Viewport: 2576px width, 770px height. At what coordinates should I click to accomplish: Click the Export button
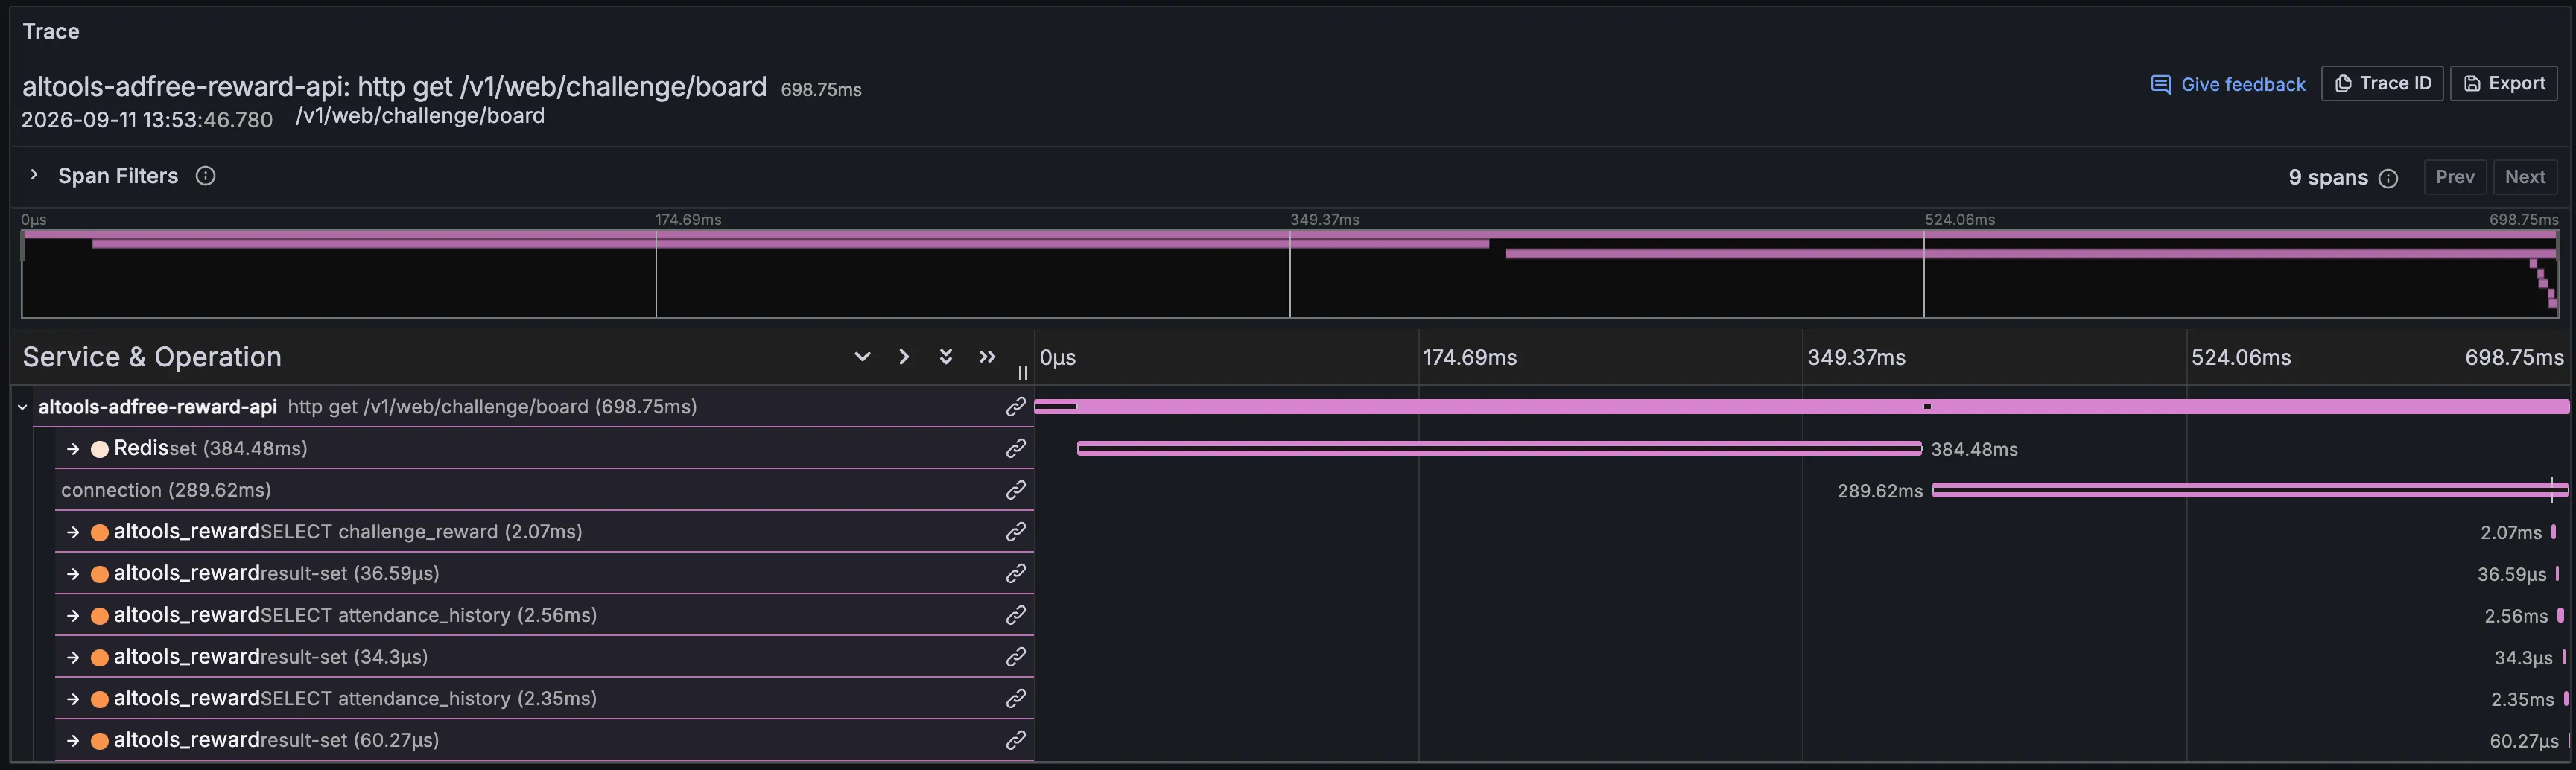2503,83
